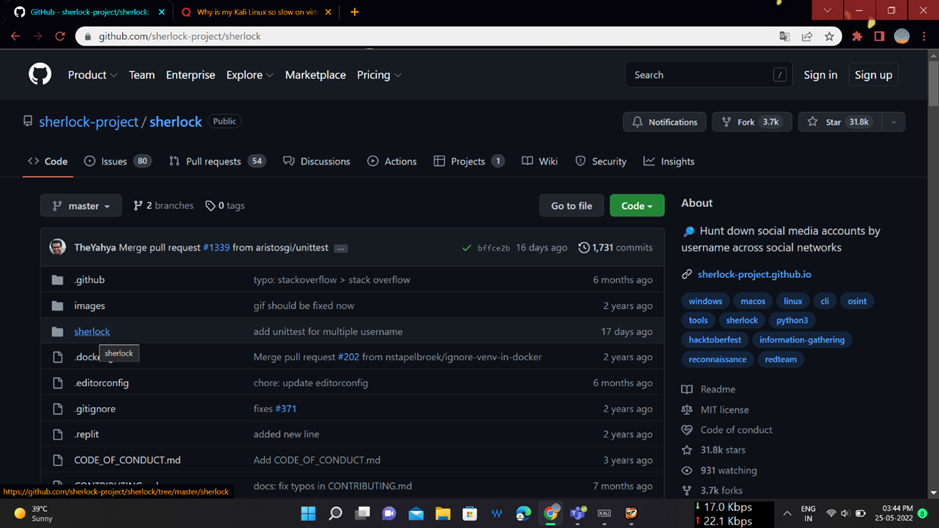The height and width of the screenshot is (528, 939).
Task: Click the redteam topic tag
Action: (780, 360)
